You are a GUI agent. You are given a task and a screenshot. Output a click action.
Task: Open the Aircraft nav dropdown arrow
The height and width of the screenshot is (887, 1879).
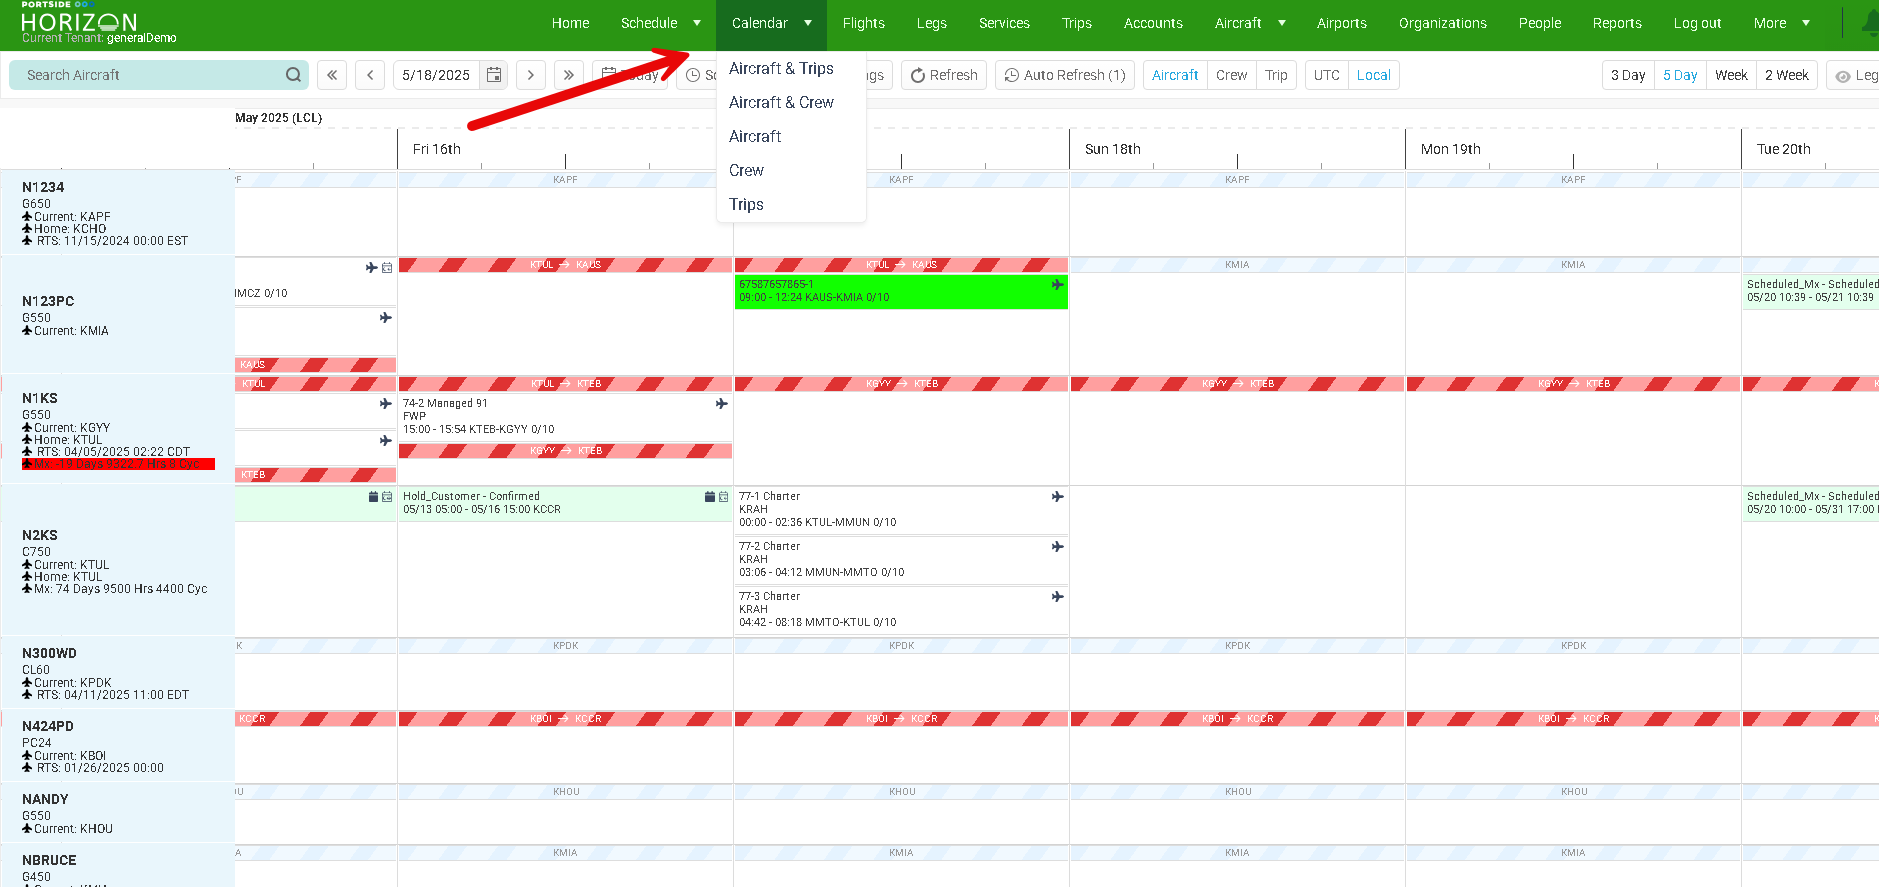1282,23
